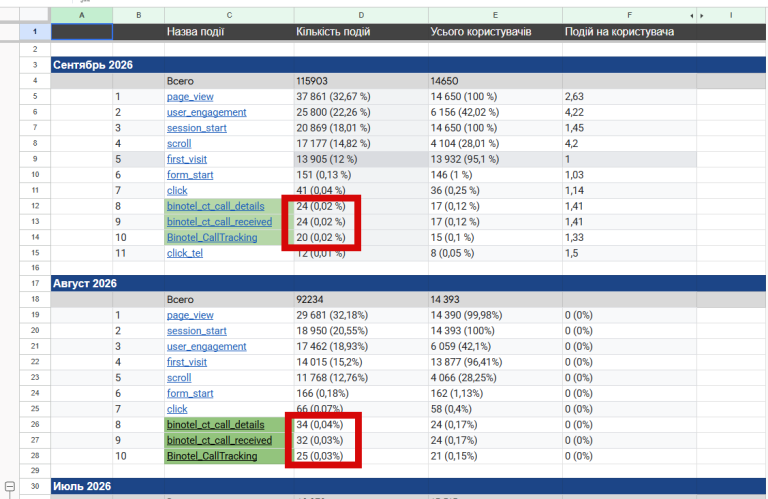Click the 'Июль 2026' section heading
The image size is (768, 499).
(82, 486)
